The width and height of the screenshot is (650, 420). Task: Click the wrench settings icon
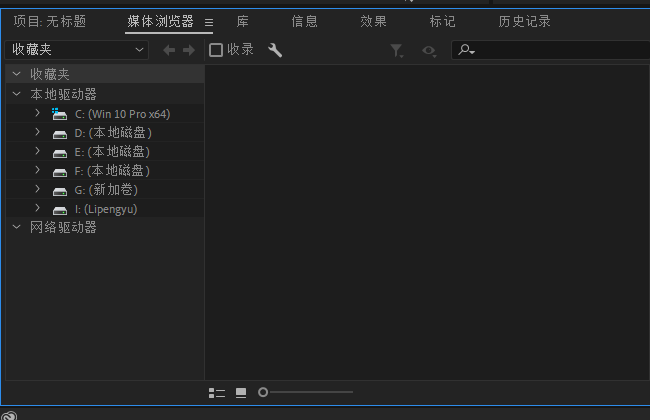[x=276, y=50]
